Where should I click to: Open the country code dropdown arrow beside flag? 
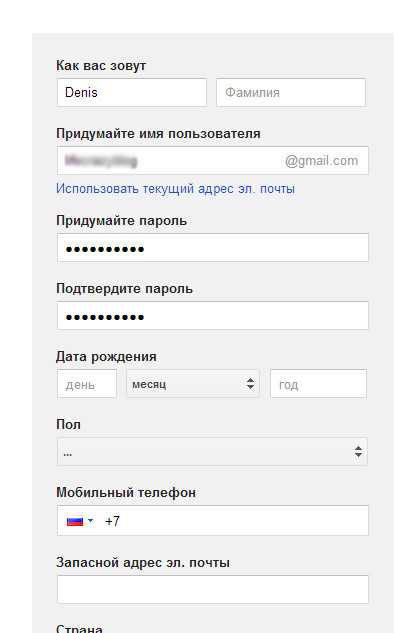click(90, 520)
